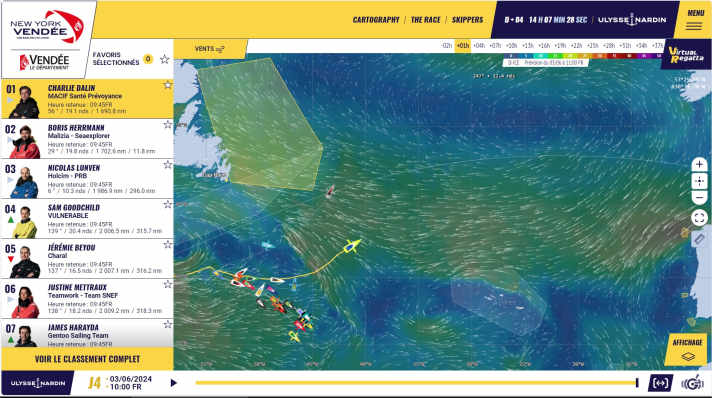Viewport: 712px width, 398px height.
Task: Select the yellow leading boat on the map
Action: (351, 246)
